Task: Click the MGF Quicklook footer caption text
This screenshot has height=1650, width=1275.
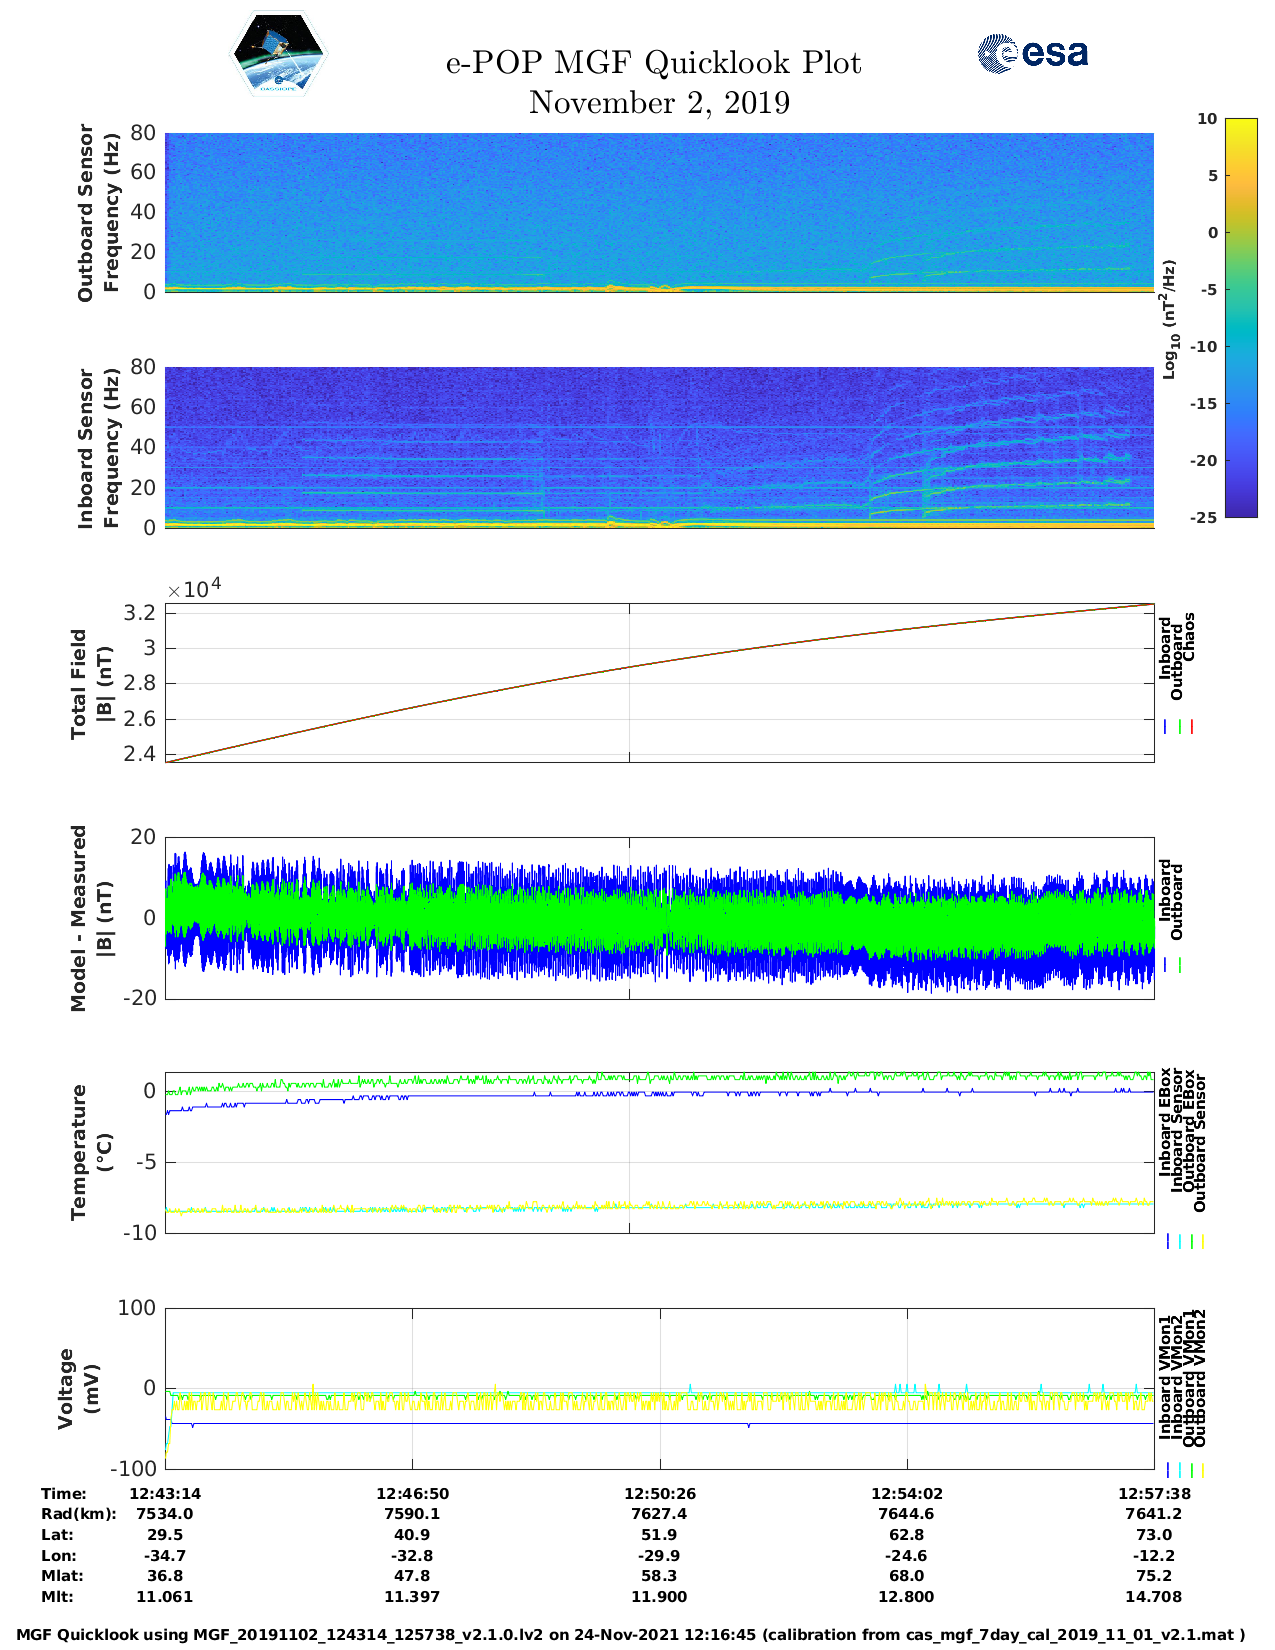Action: [631, 1635]
